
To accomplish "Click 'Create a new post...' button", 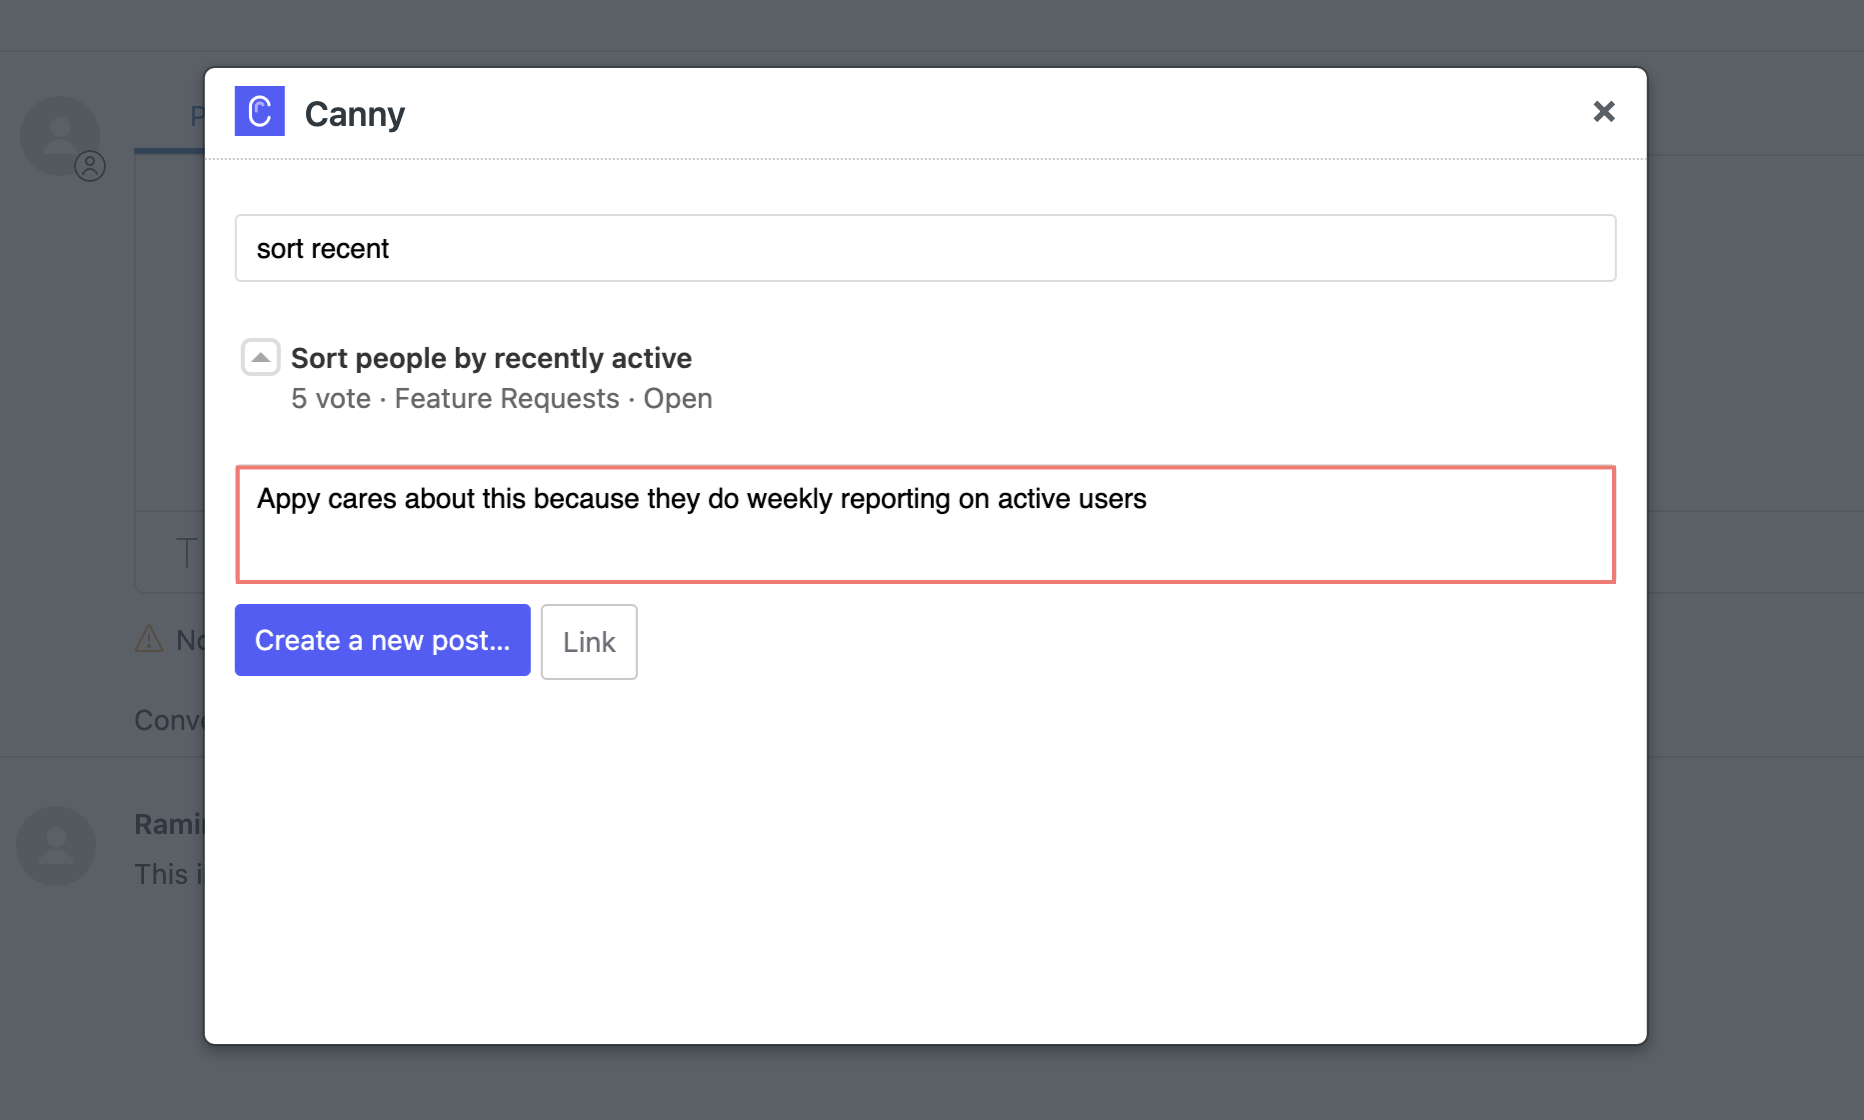I will tap(382, 640).
